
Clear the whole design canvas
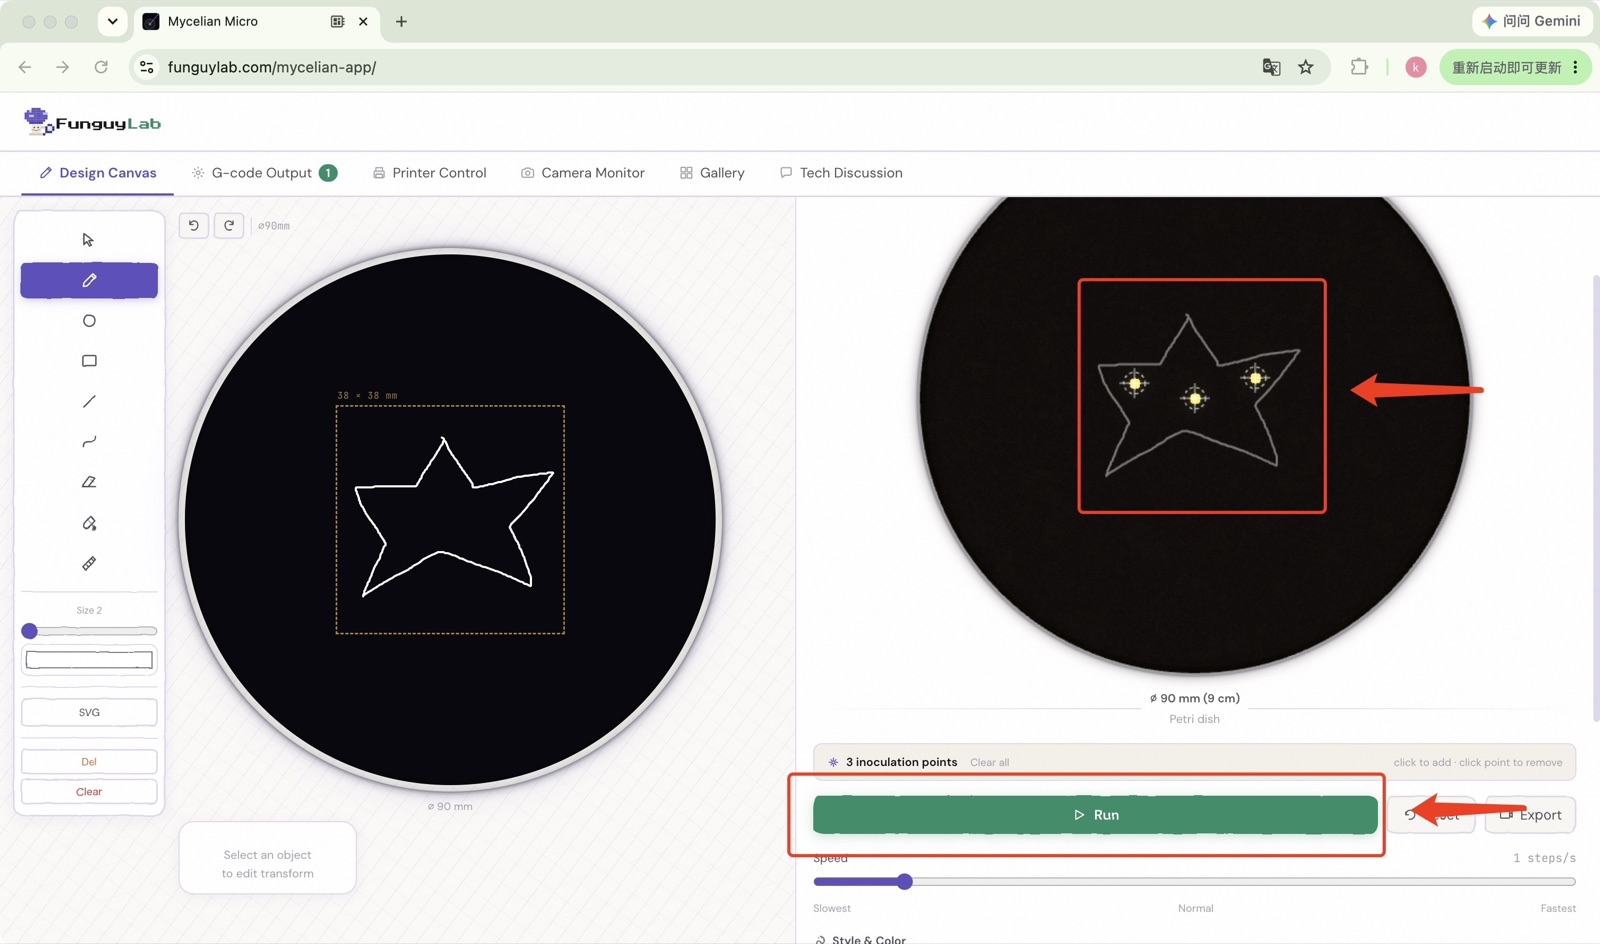(89, 792)
